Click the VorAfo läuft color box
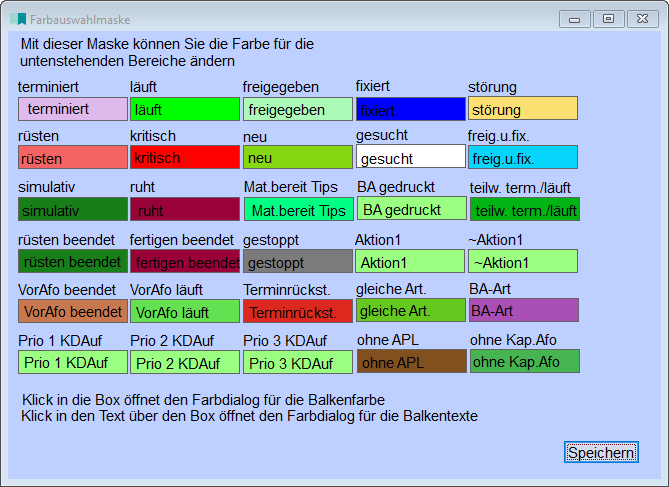Image resolution: width=669 pixels, height=487 pixels. [185, 311]
